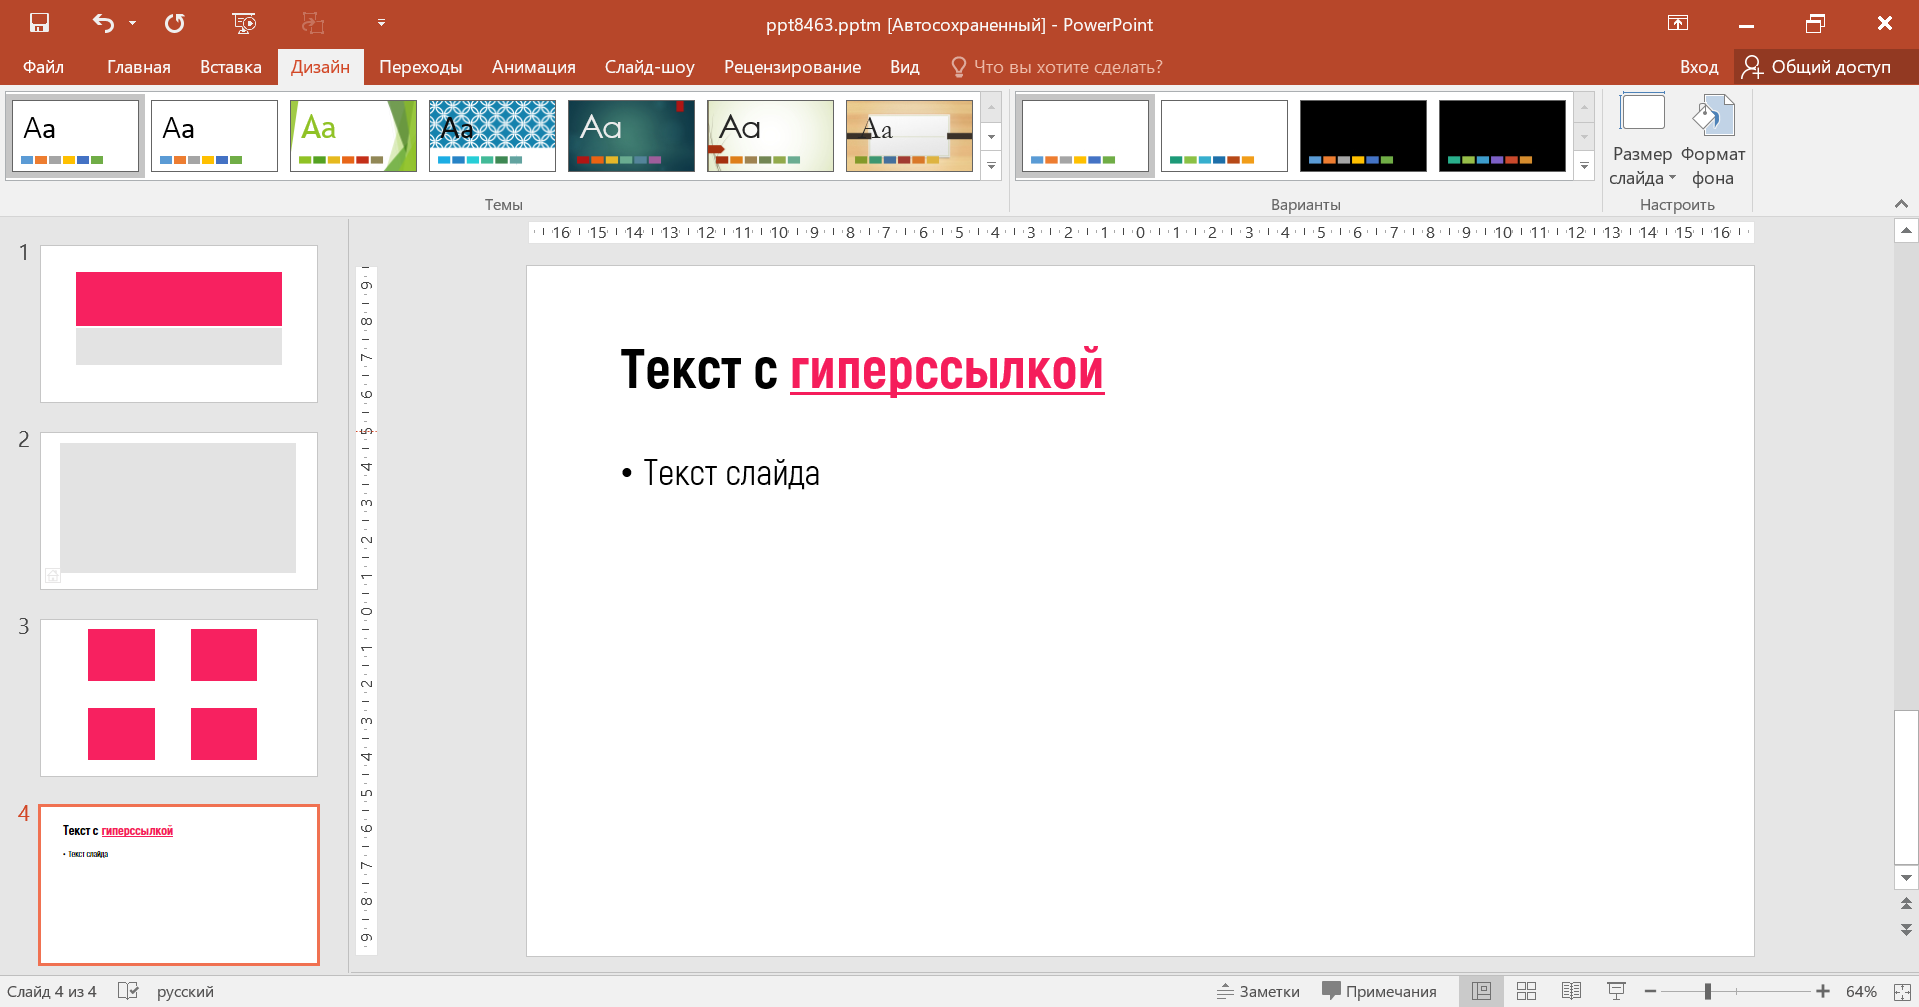
Task: Toggle Notes (Заметки) pane
Action: (x=1258, y=991)
